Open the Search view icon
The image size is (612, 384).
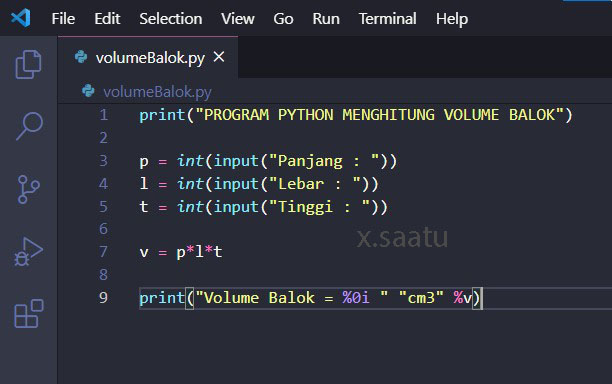tap(29, 126)
